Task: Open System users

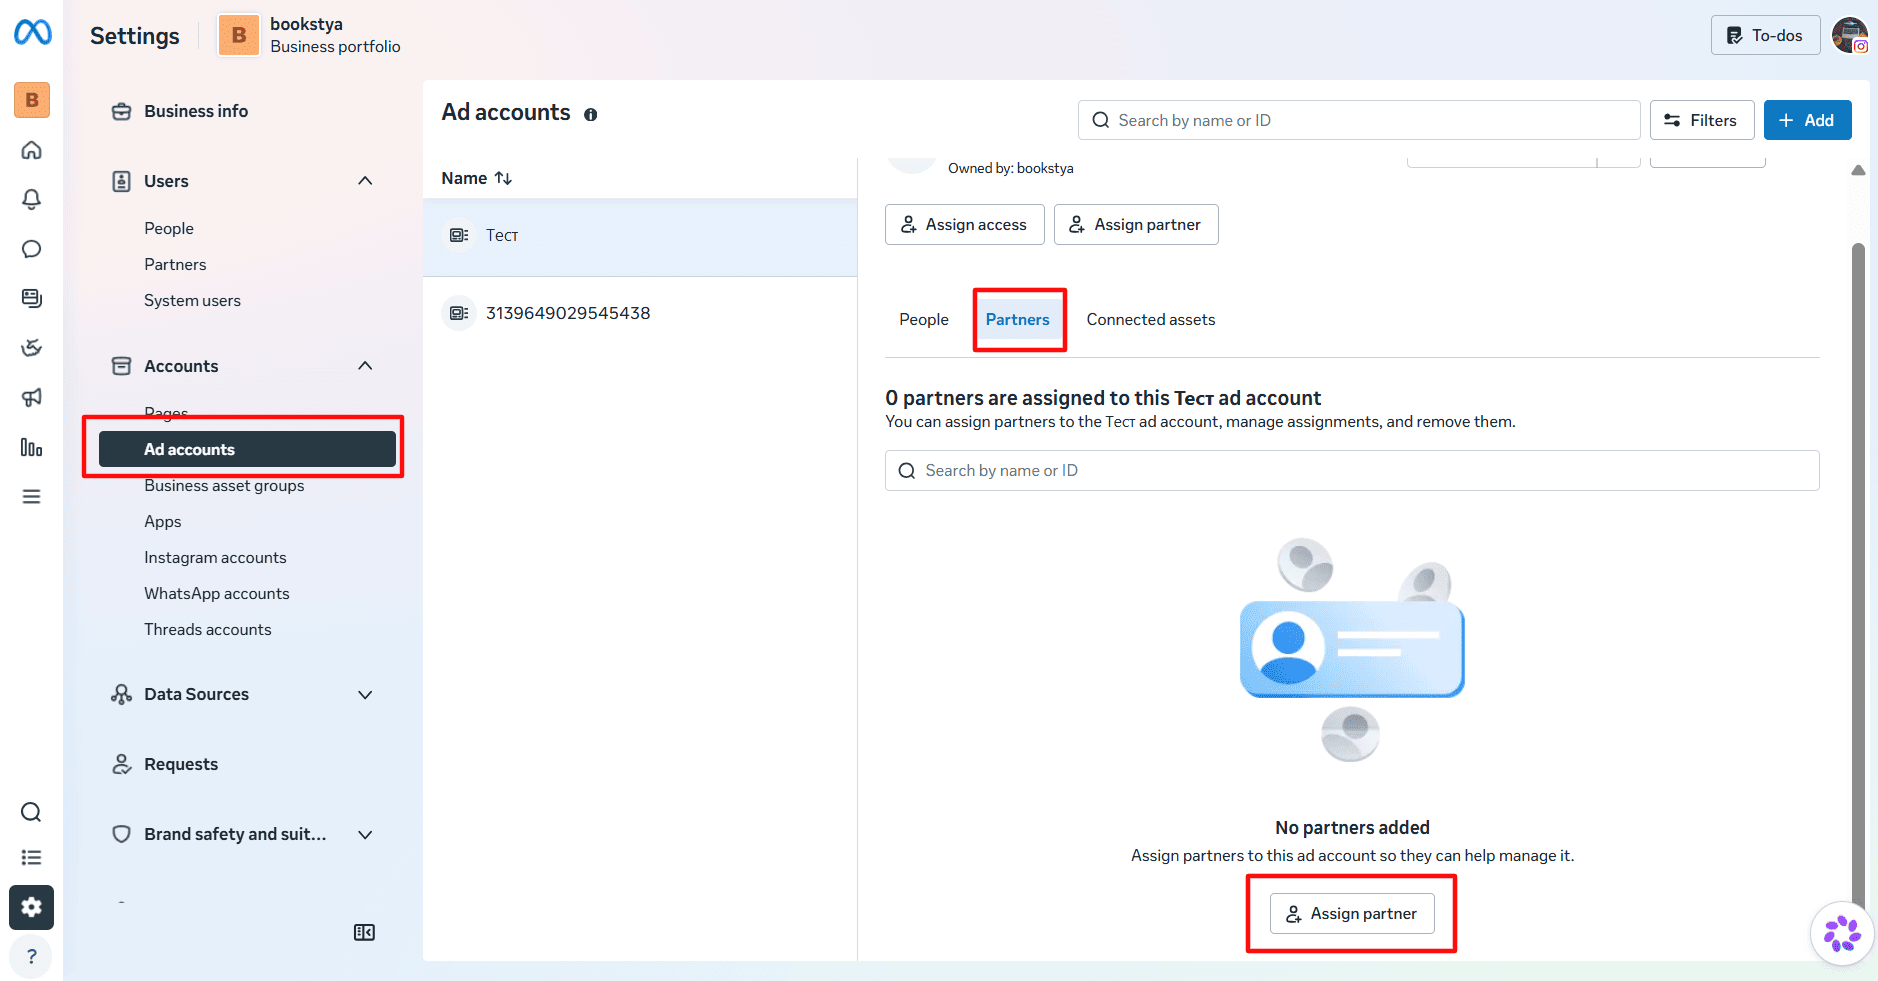Action: 192,301
